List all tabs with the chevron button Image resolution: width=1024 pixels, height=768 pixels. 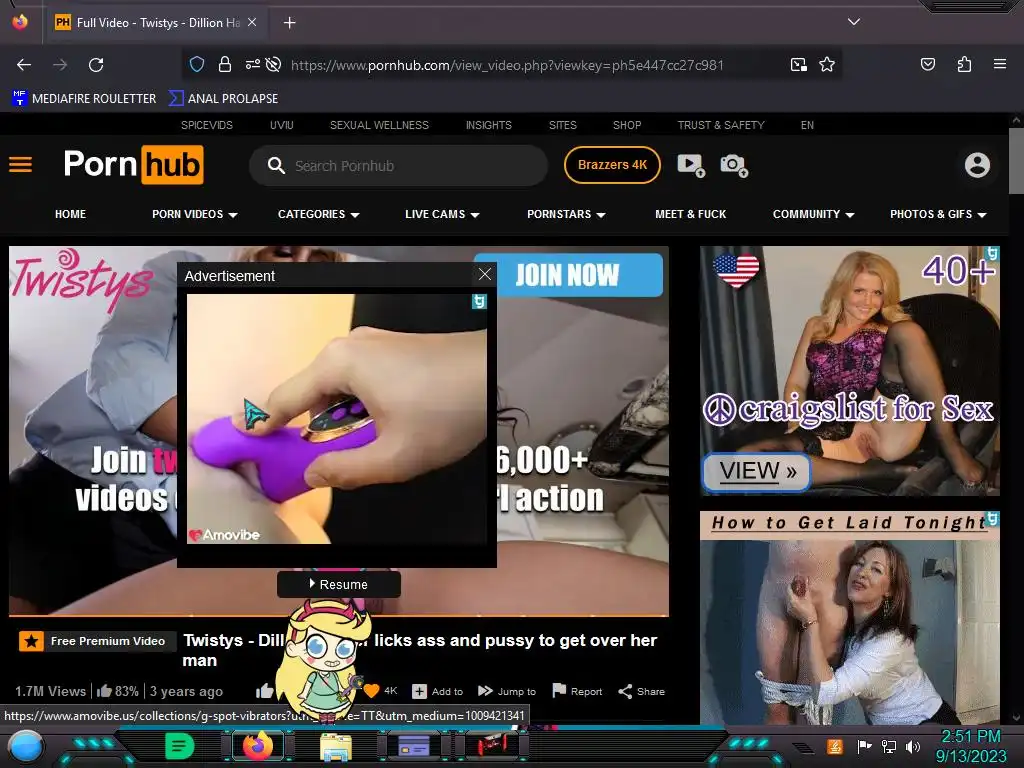(854, 22)
